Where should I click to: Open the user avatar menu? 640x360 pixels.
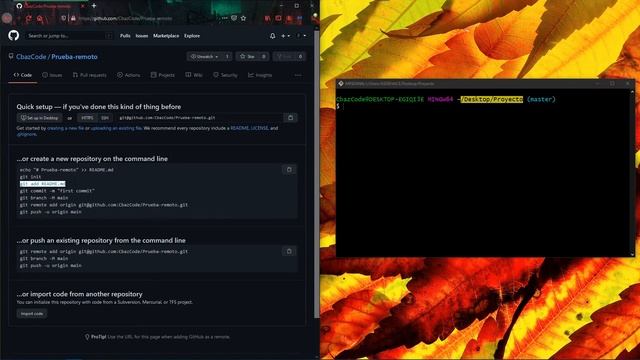301,36
